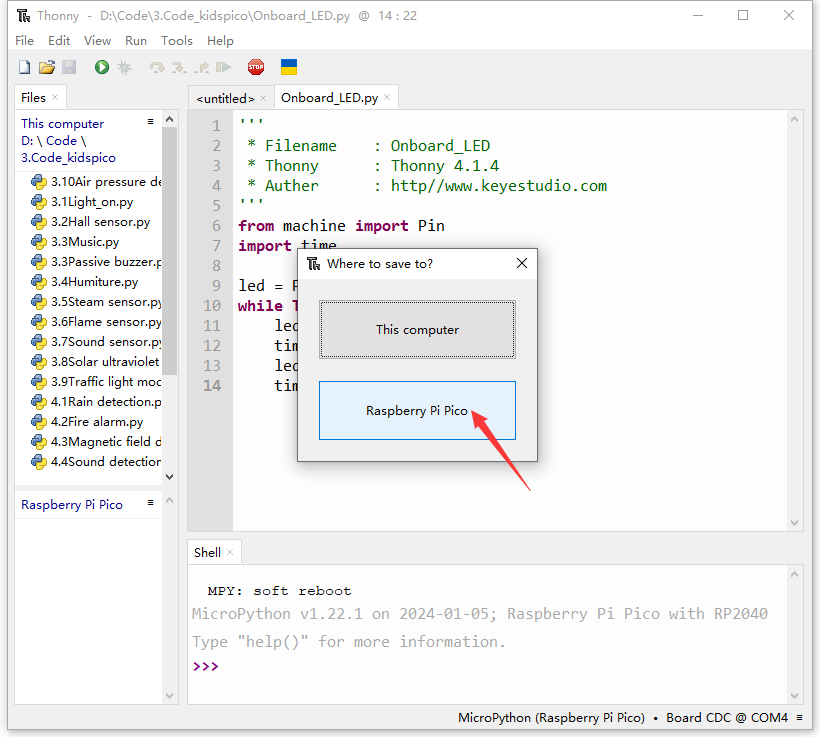Open This computer pane options menu
Screen dimensions: 820x737
(x=151, y=122)
